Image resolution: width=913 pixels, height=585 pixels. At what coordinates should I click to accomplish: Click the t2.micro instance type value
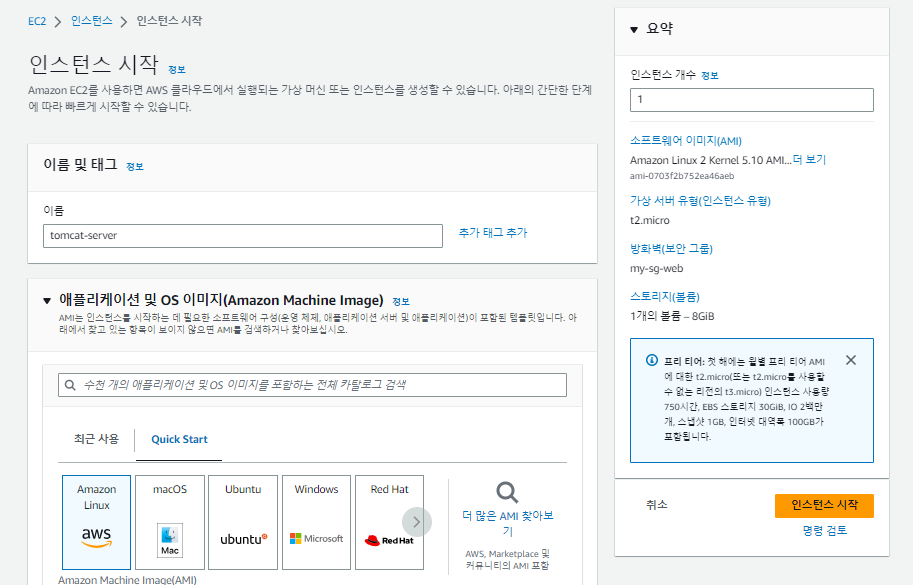point(650,220)
